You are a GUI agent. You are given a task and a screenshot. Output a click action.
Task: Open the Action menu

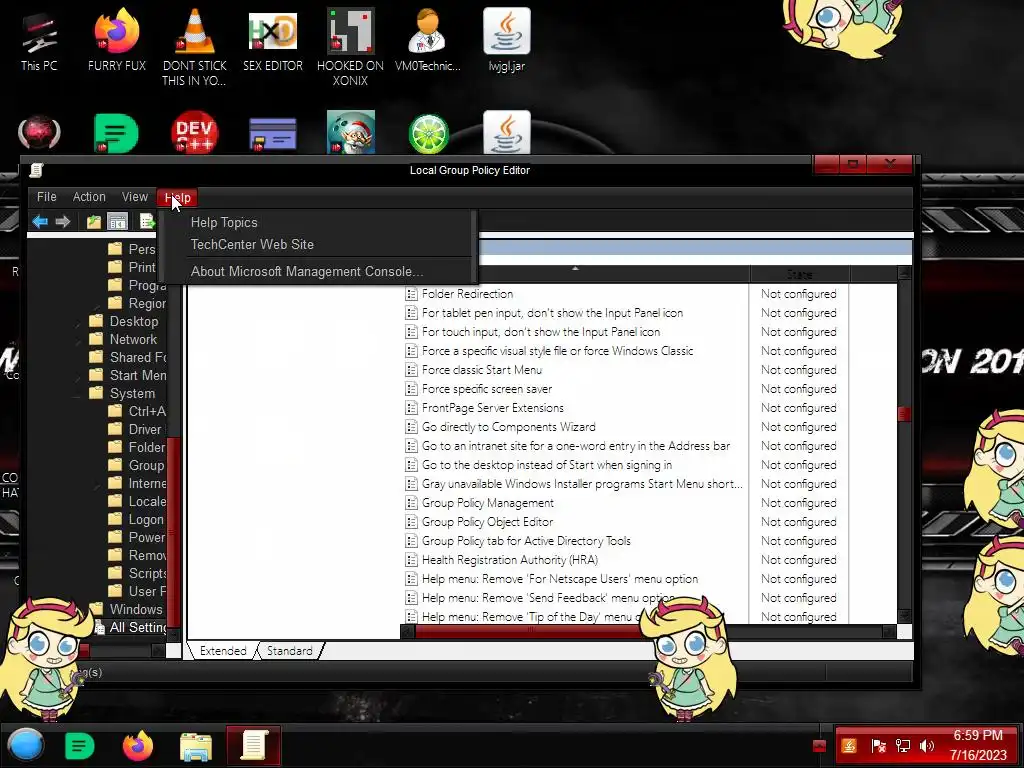(89, 197)
